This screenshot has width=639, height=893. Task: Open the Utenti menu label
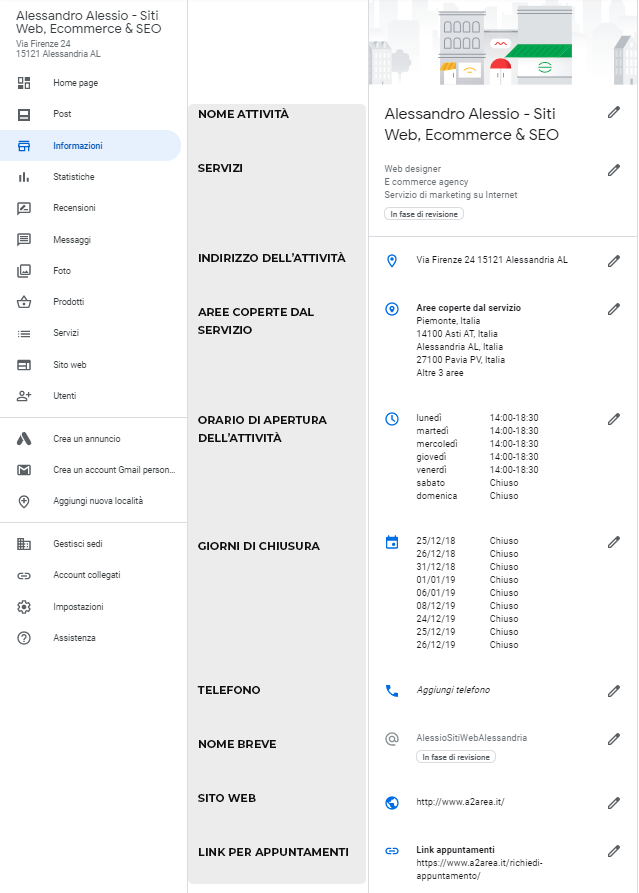tap(64, 396)
